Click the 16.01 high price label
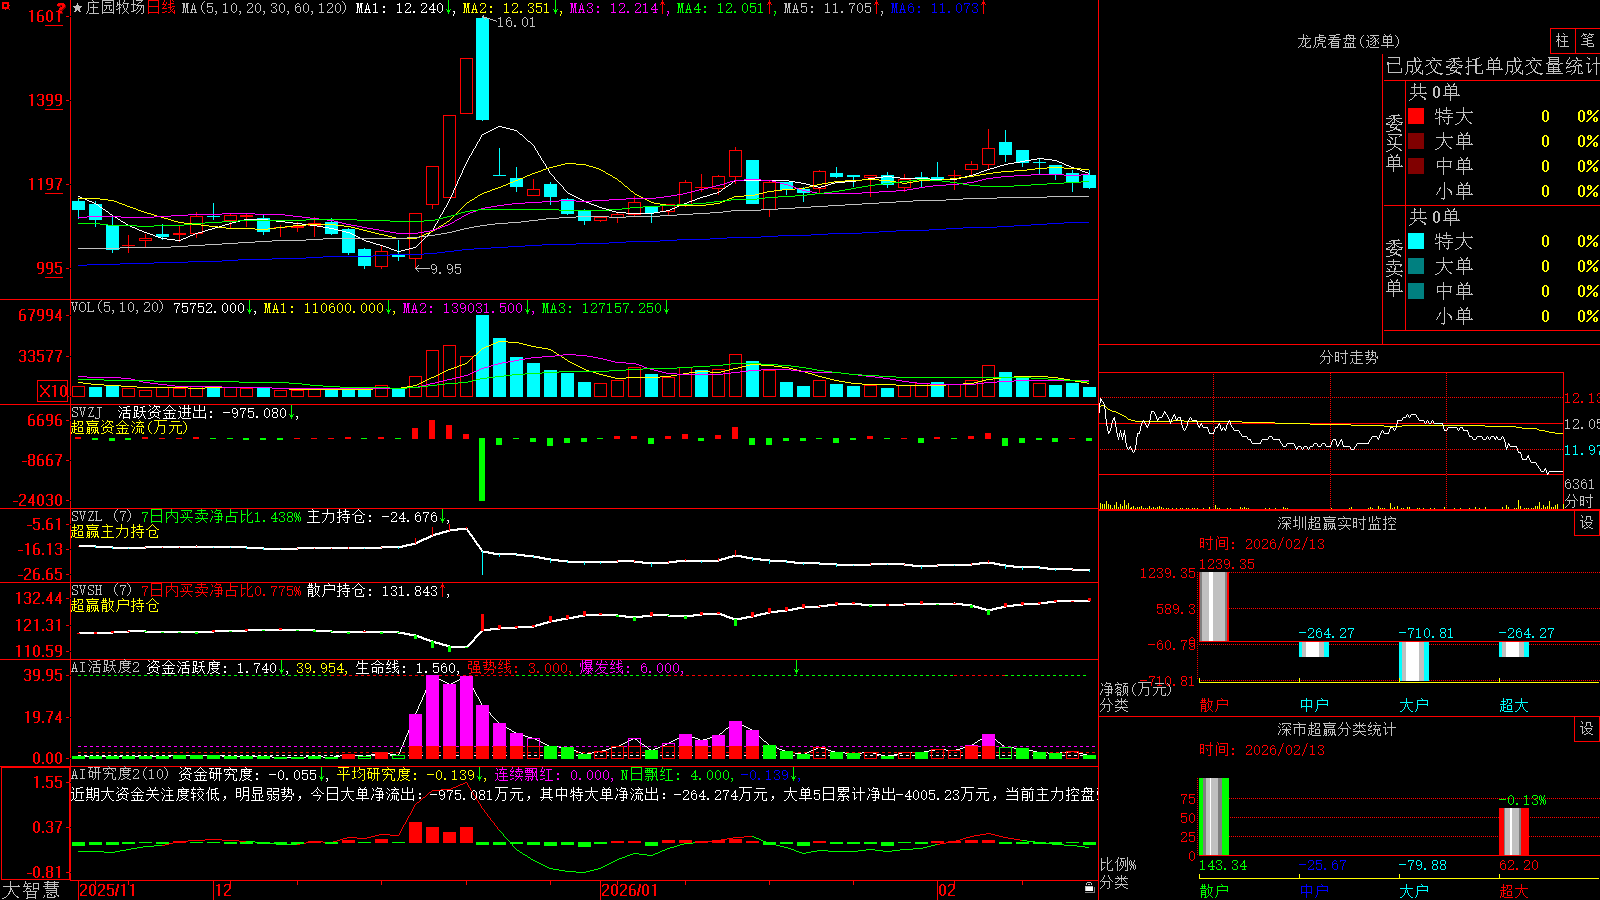The height and width of the screenshot is (900, 1600). [x=516, y=22]
